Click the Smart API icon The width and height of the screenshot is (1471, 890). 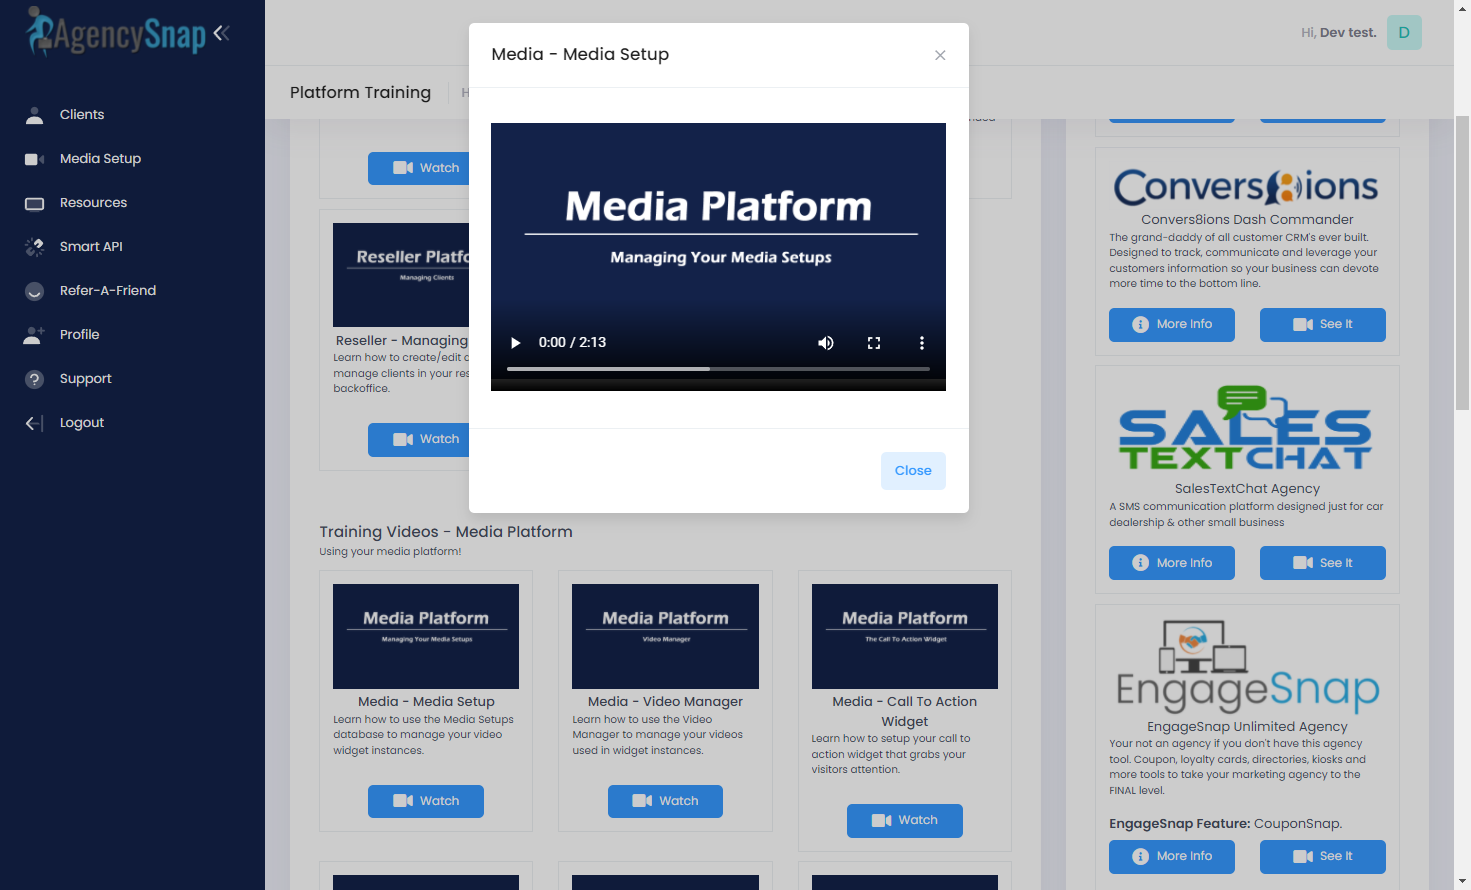(34, 247)
